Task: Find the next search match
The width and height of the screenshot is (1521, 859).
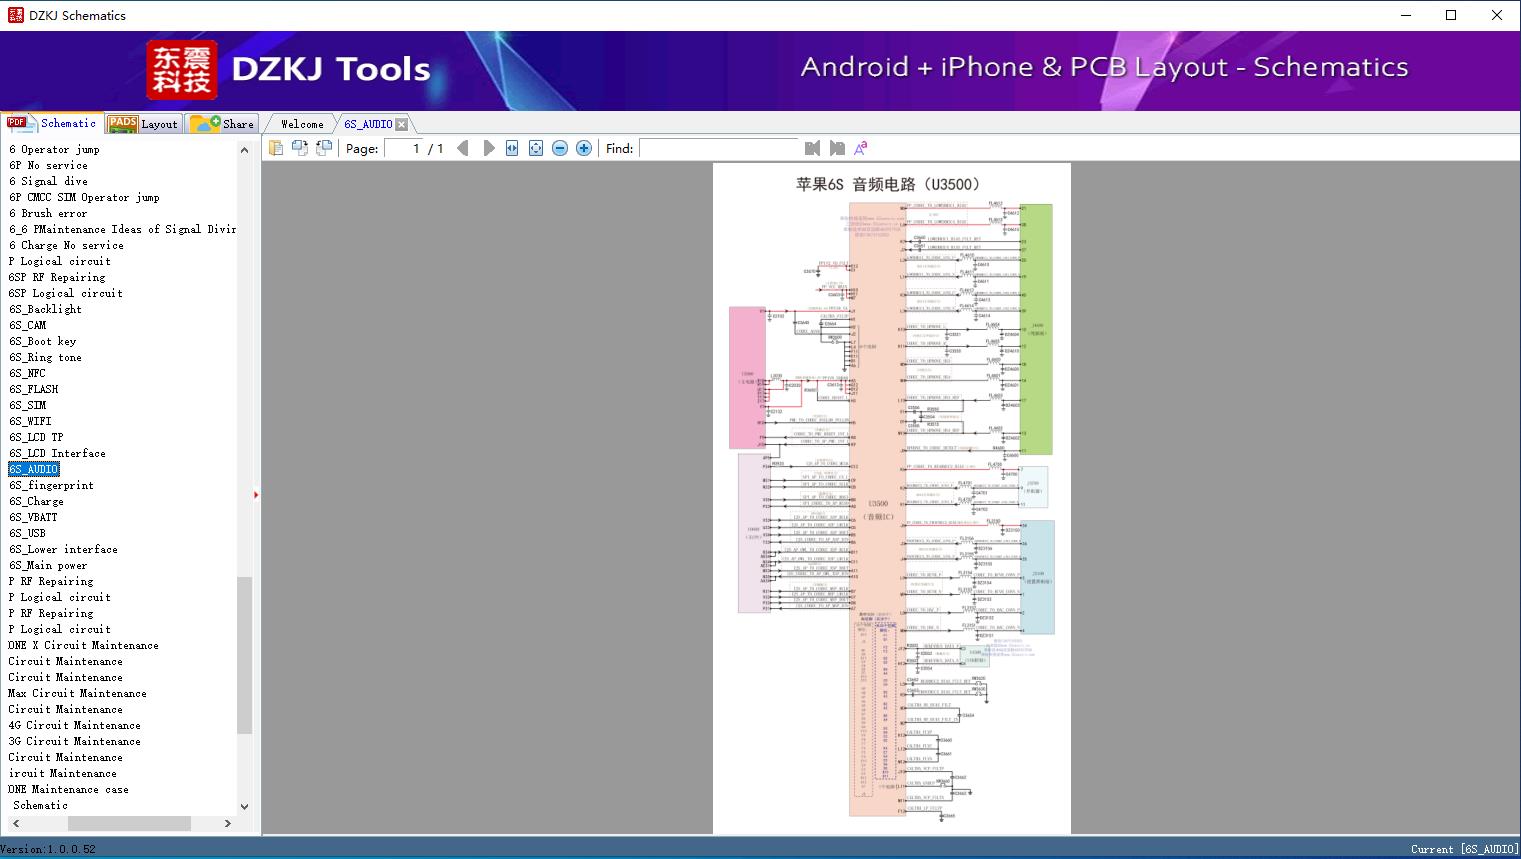Action: pyautogui.click(x=836, y=148)
